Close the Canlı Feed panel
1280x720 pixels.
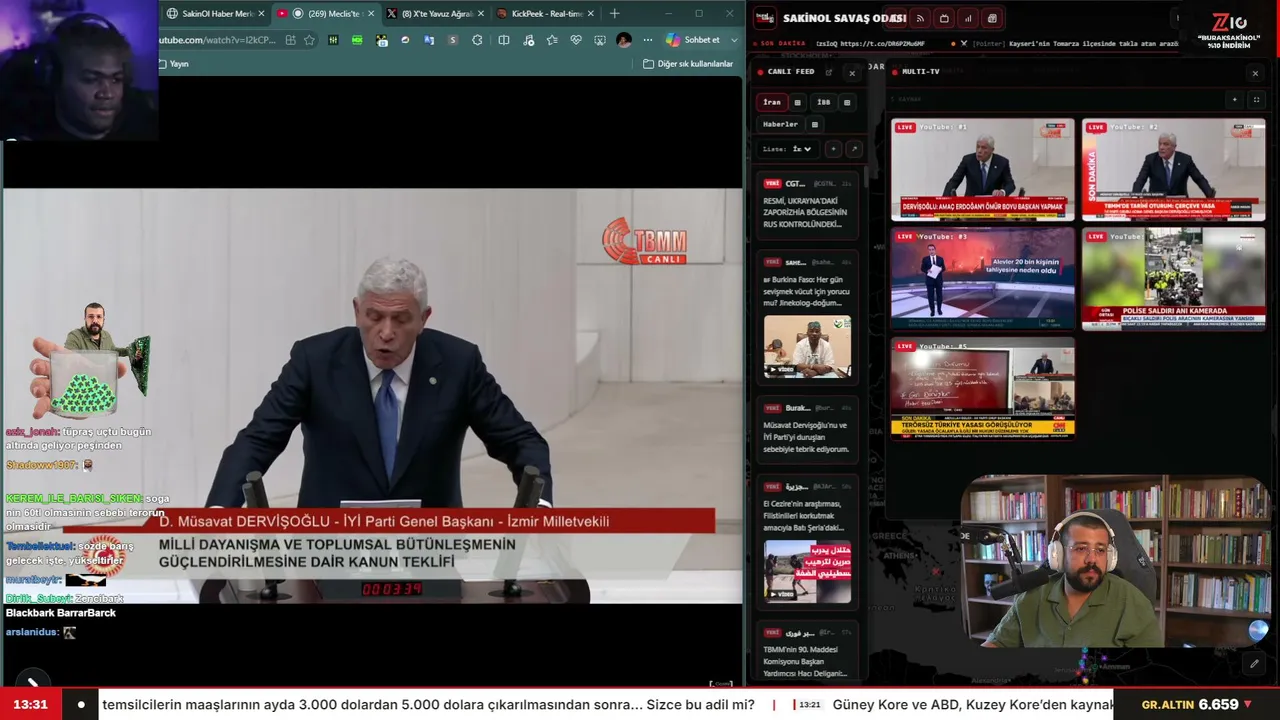point(852,73)
